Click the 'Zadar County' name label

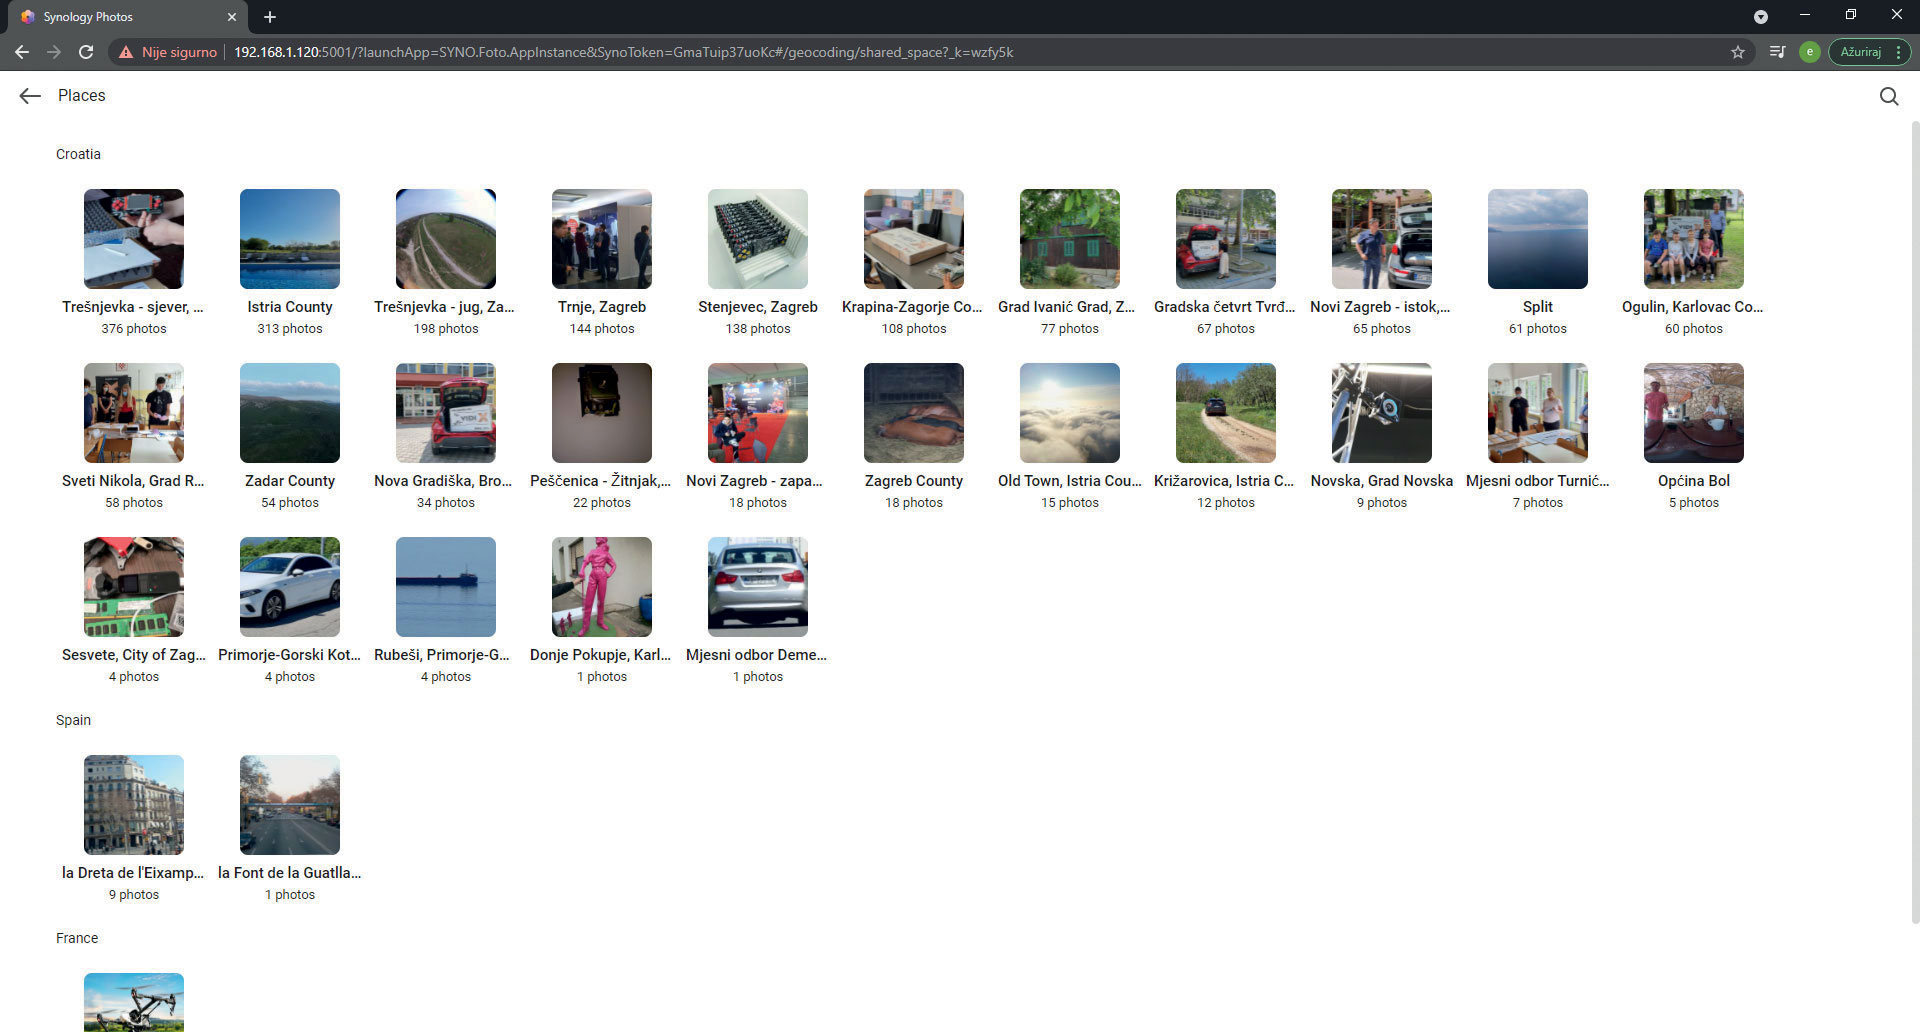click(x=290, y=481)
